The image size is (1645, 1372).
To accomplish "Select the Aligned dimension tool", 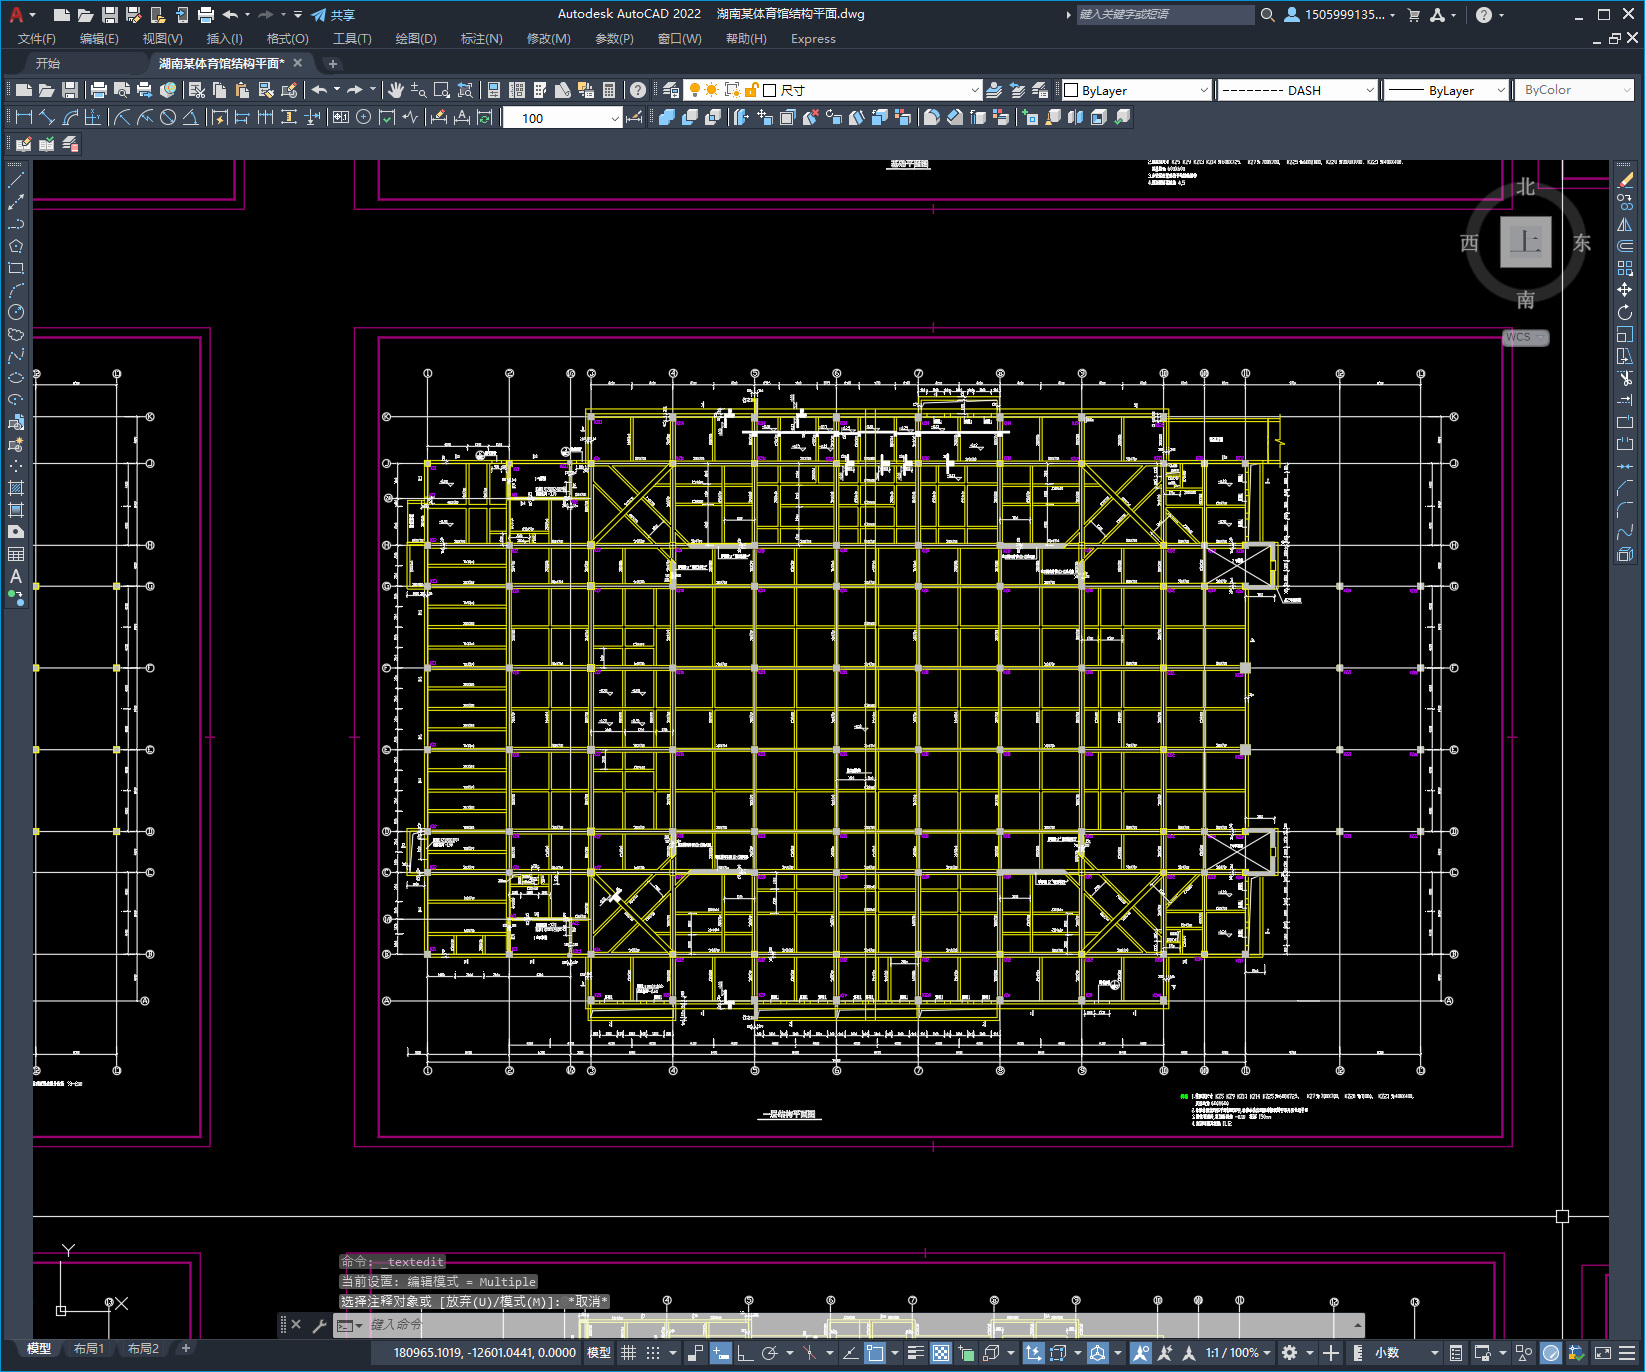I will coord(47,117).
